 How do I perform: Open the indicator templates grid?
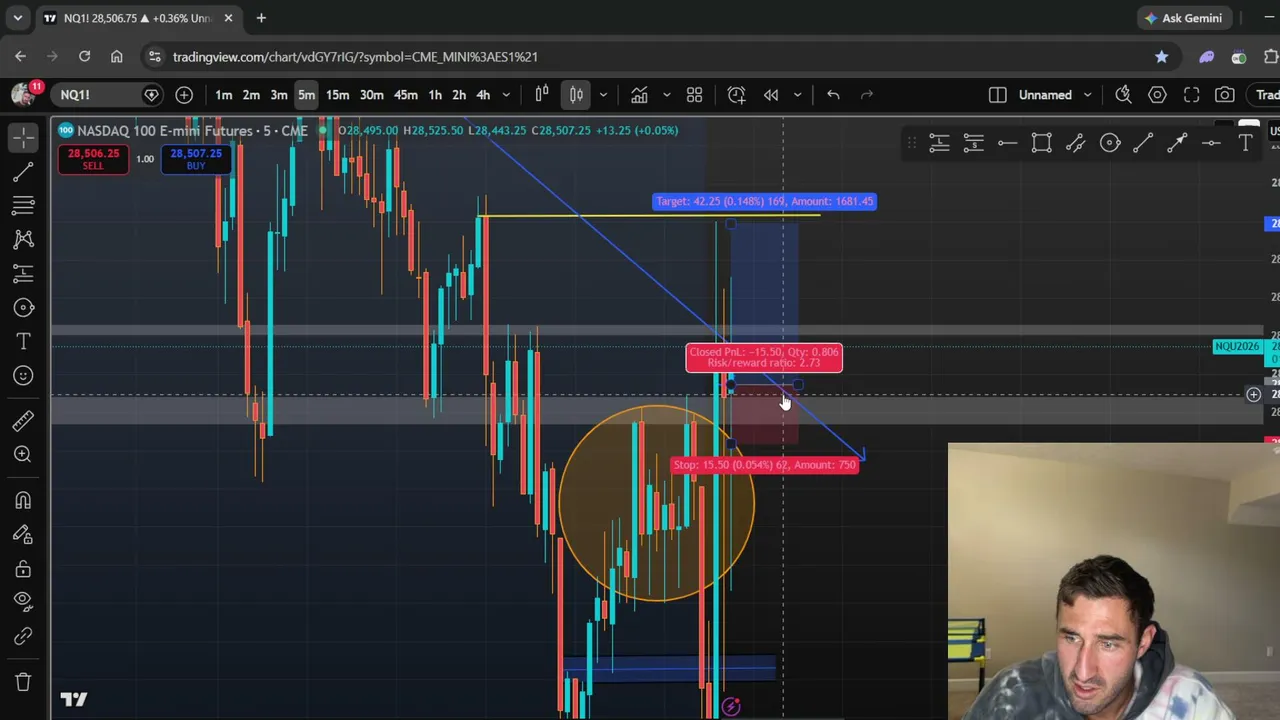click(x=694, y=95)
